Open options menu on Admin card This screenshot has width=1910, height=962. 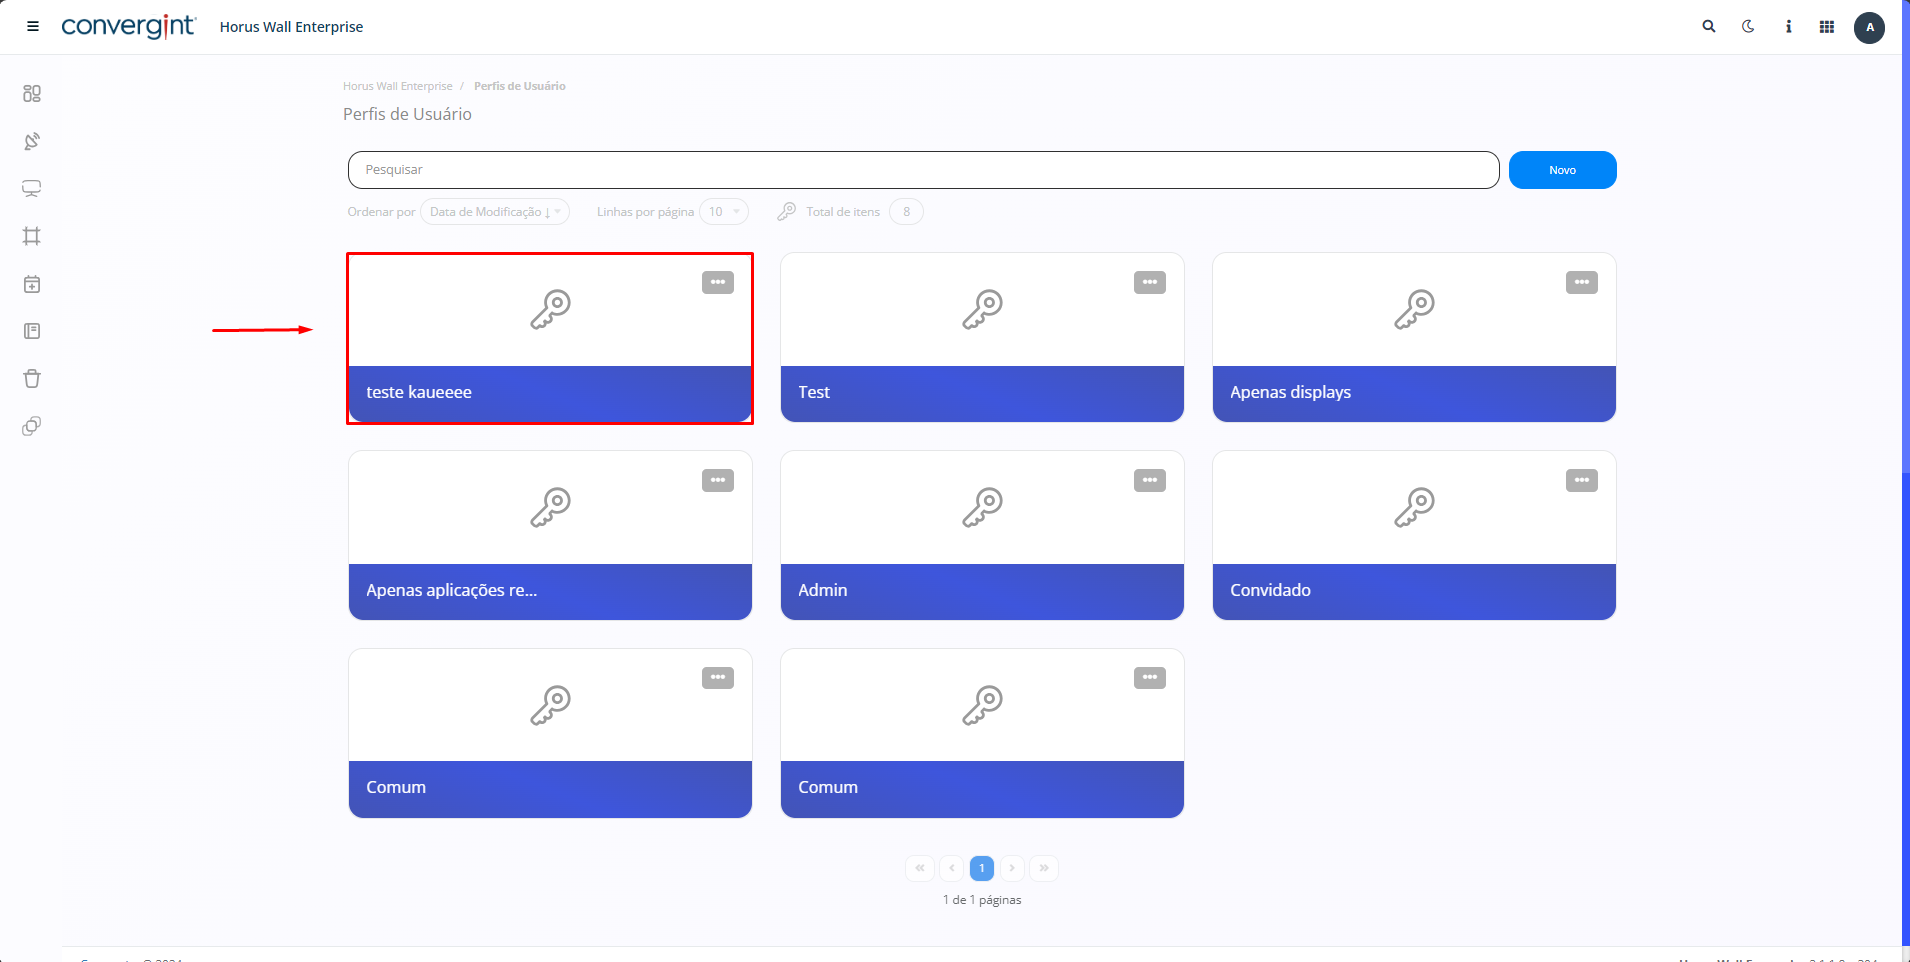click(x=1150, y=481)
